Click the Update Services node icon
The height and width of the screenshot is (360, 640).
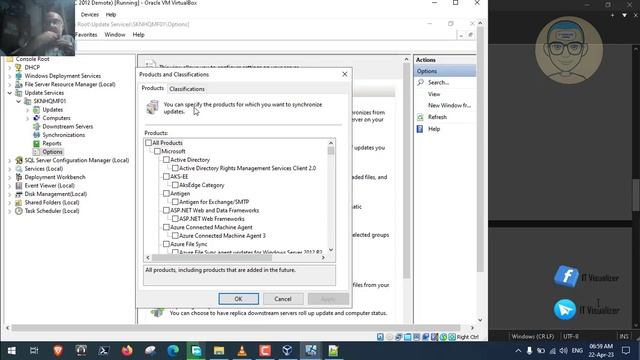[18, 93]
